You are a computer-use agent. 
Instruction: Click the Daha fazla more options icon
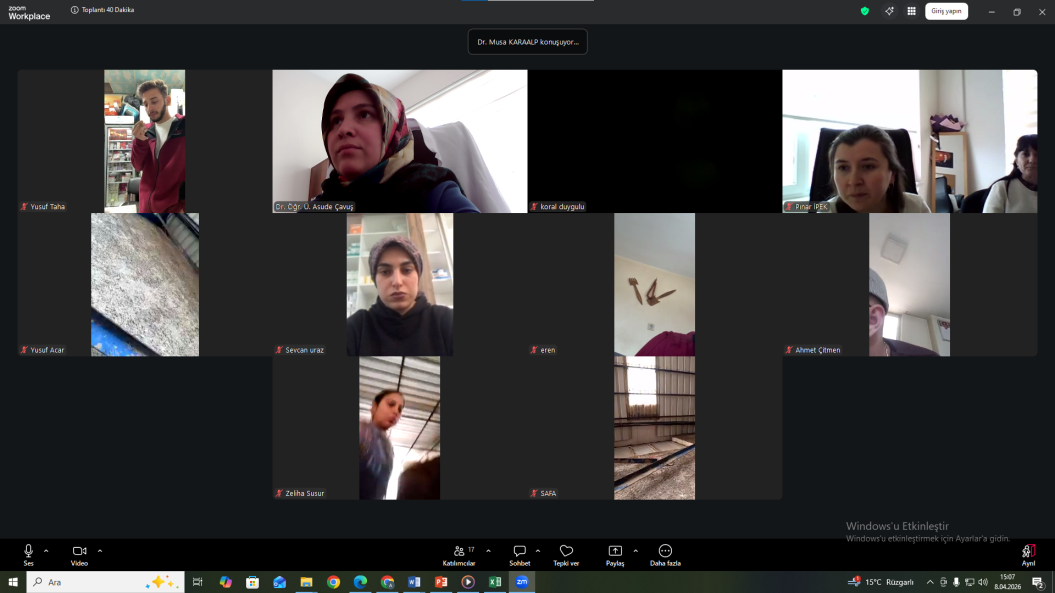665,551
